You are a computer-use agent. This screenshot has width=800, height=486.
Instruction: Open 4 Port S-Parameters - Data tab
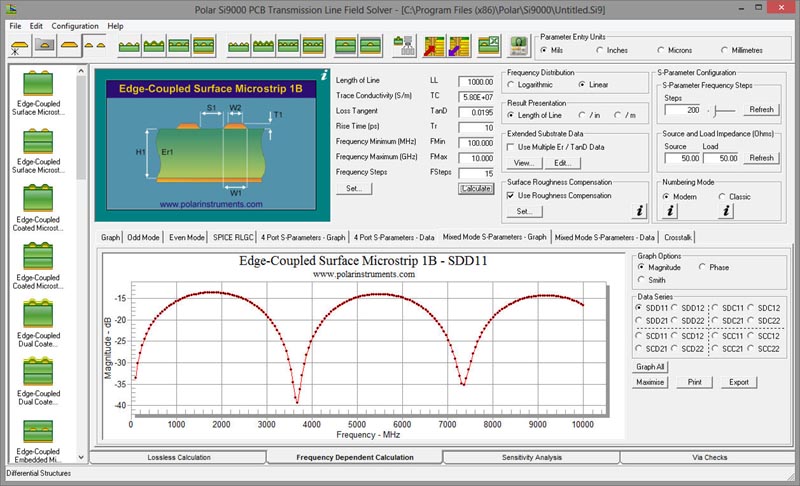click(x=394, y=237)
